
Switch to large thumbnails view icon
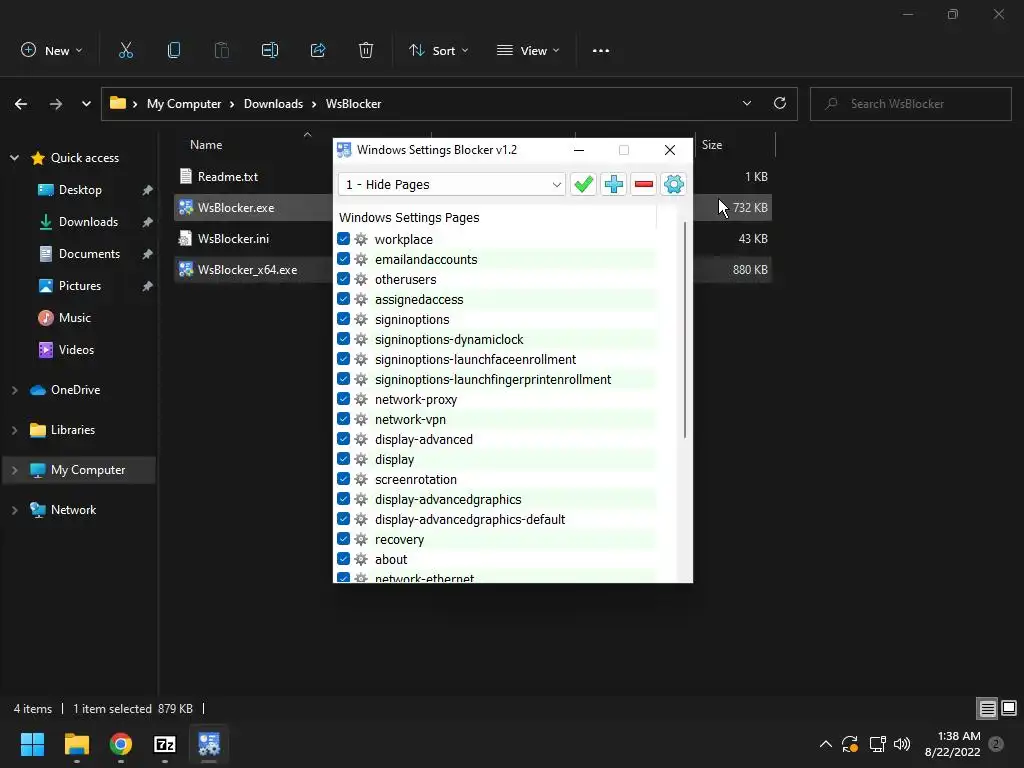click(1009, 709)
